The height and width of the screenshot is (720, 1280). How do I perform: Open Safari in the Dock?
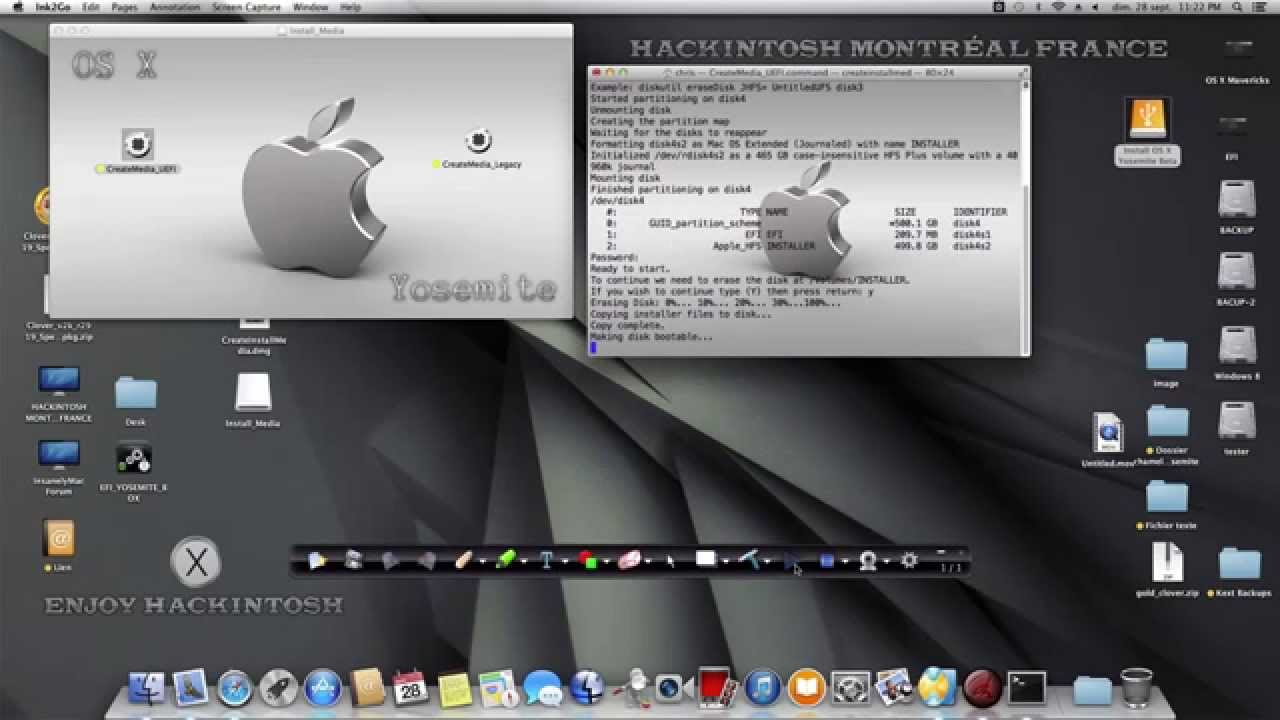coord(234,688)
